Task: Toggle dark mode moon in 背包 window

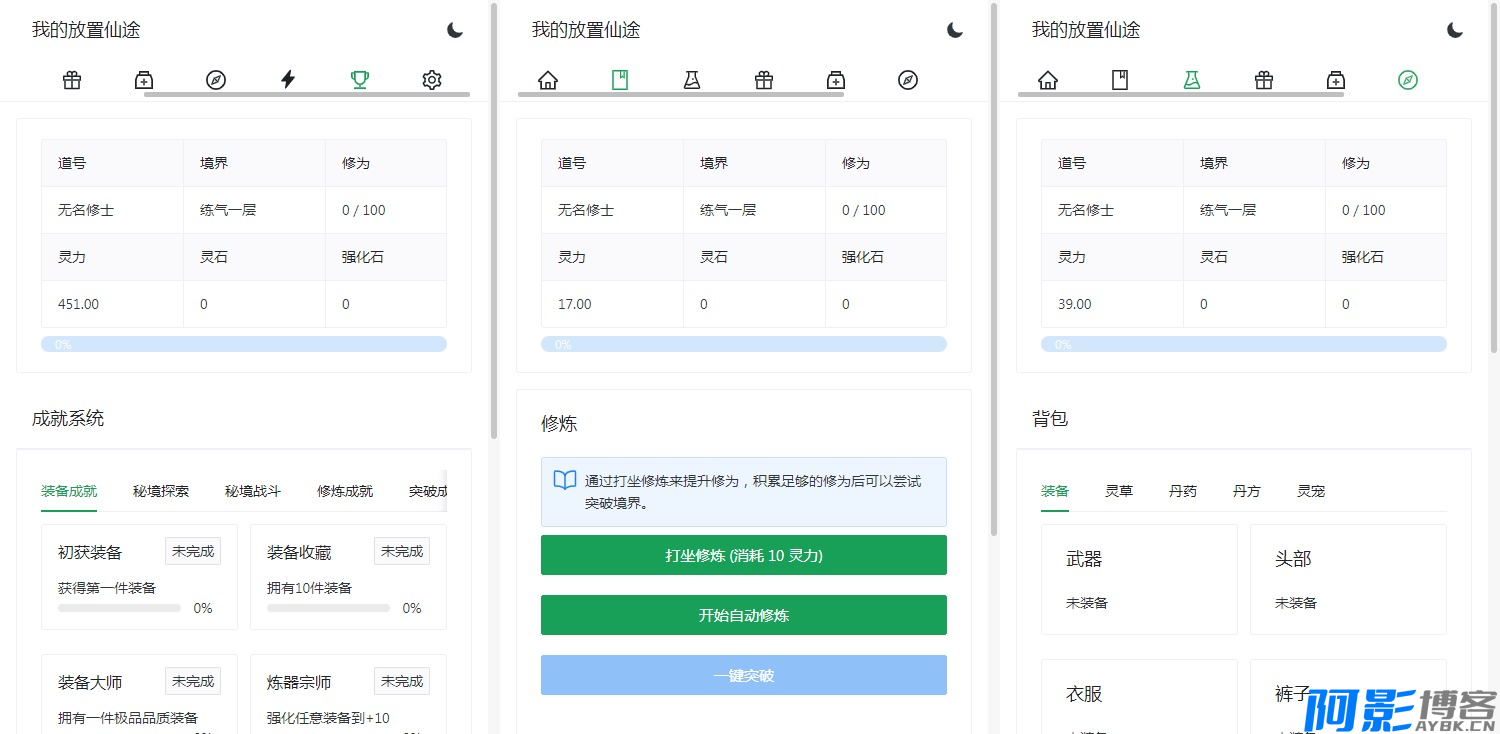Action: (x=1455, y=30)
